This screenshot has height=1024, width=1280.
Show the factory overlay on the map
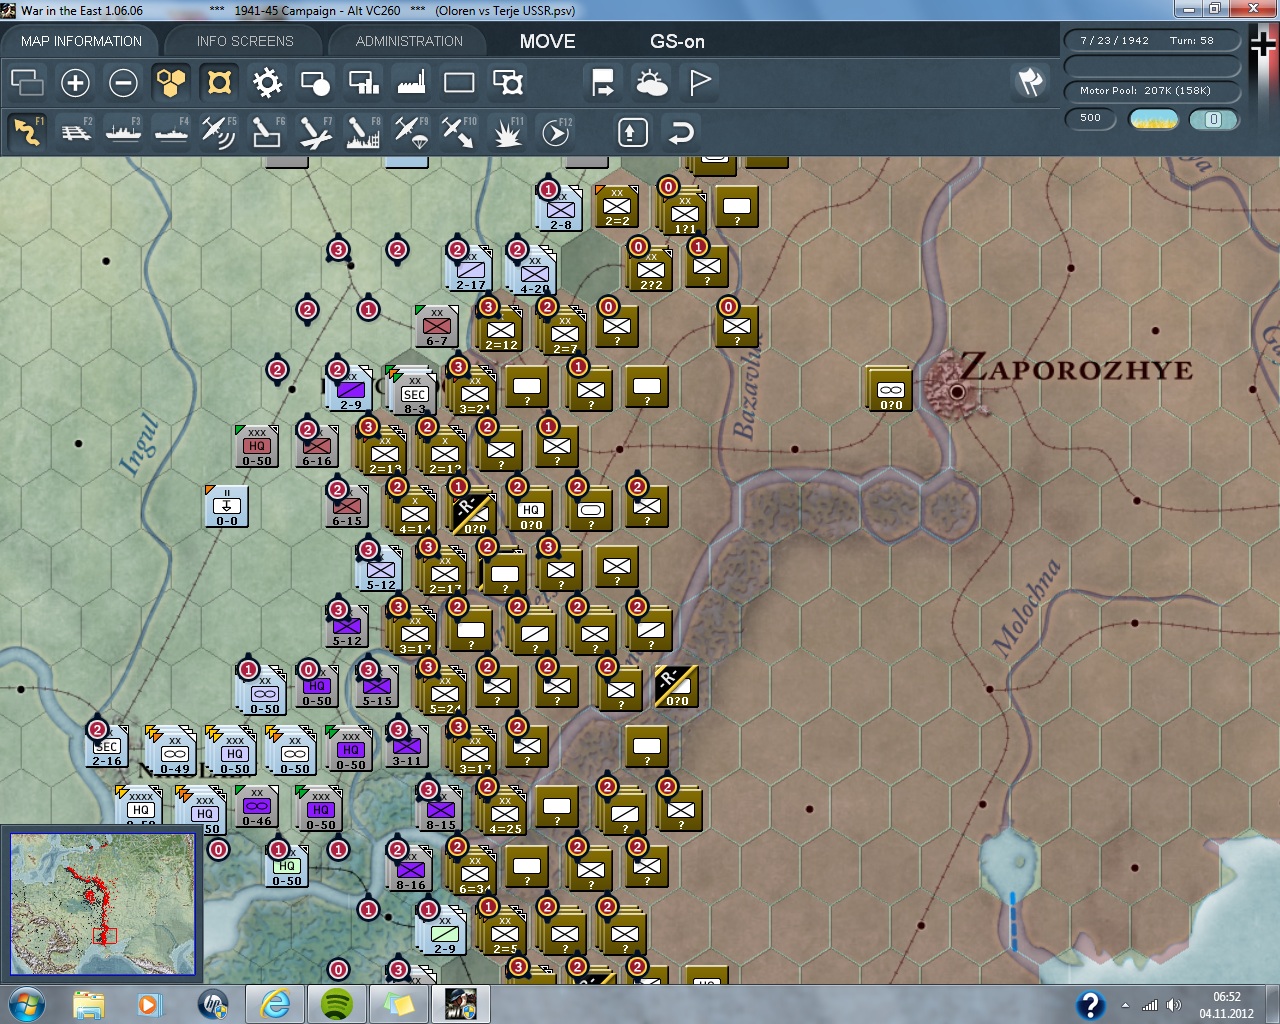(411, 82)
